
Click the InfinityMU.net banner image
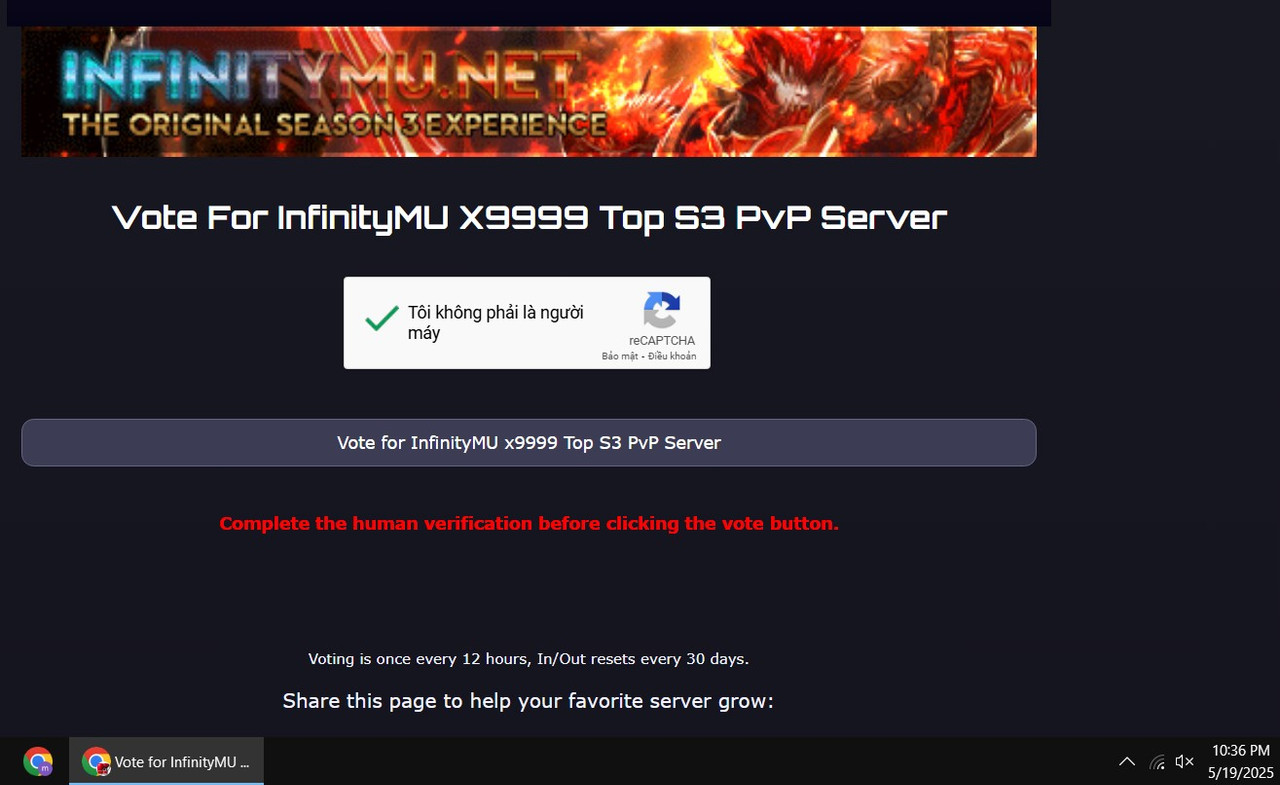tap(529, 91)
